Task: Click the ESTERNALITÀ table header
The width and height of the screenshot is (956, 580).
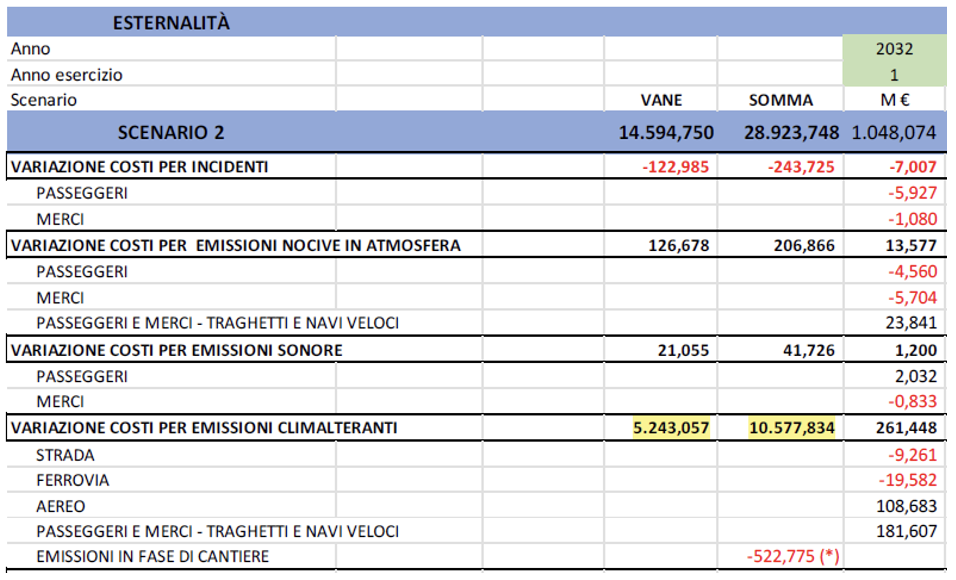Action: [x=171, y=23]
